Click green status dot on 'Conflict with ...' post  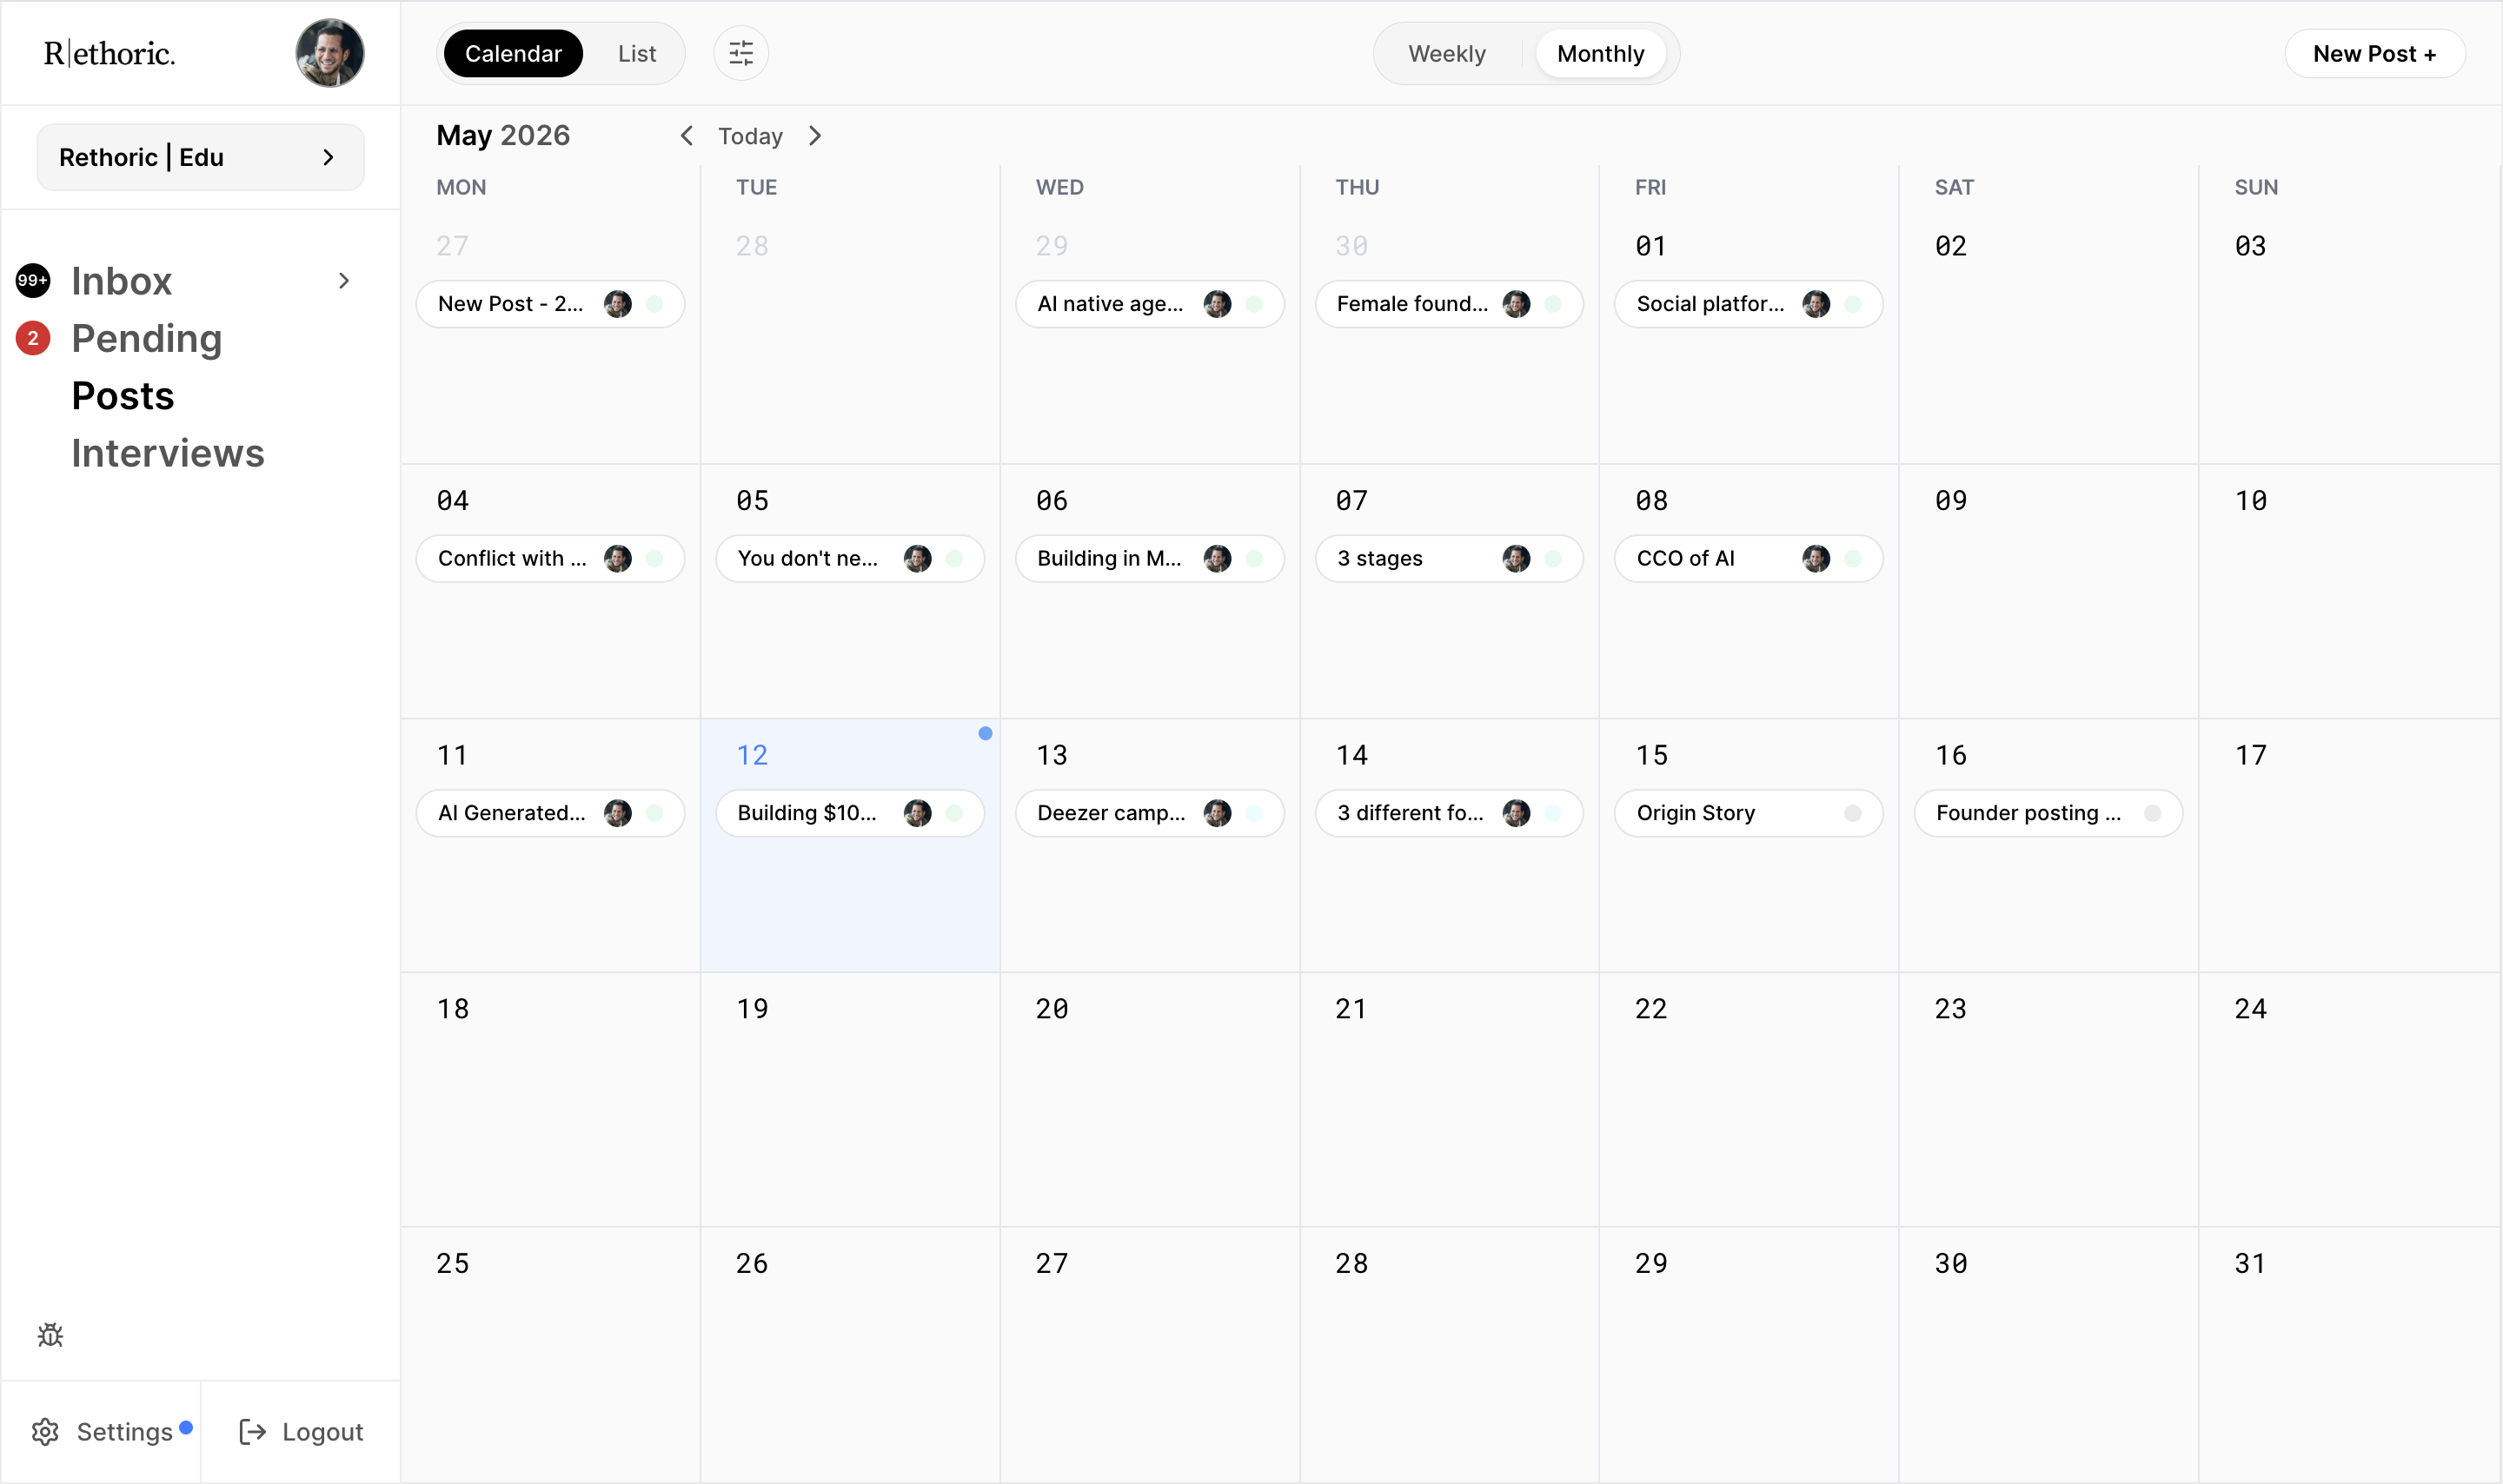(x=655, y=558)
